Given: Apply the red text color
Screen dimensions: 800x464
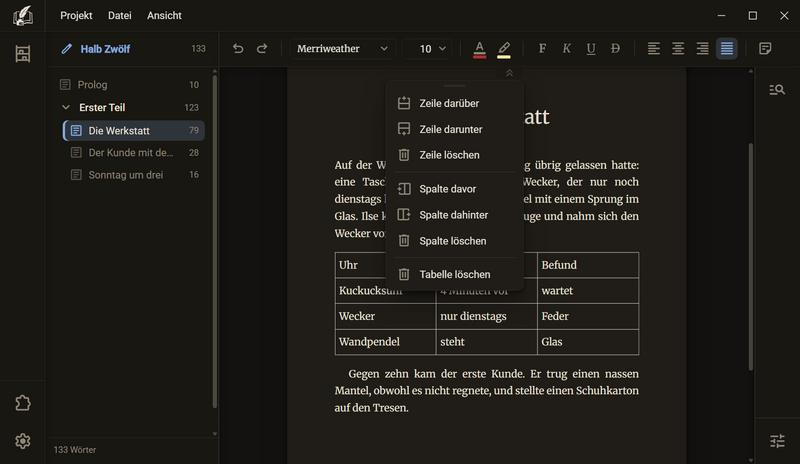Looking at the screenshot, I should pyautogui.click(x=479, y=49).
